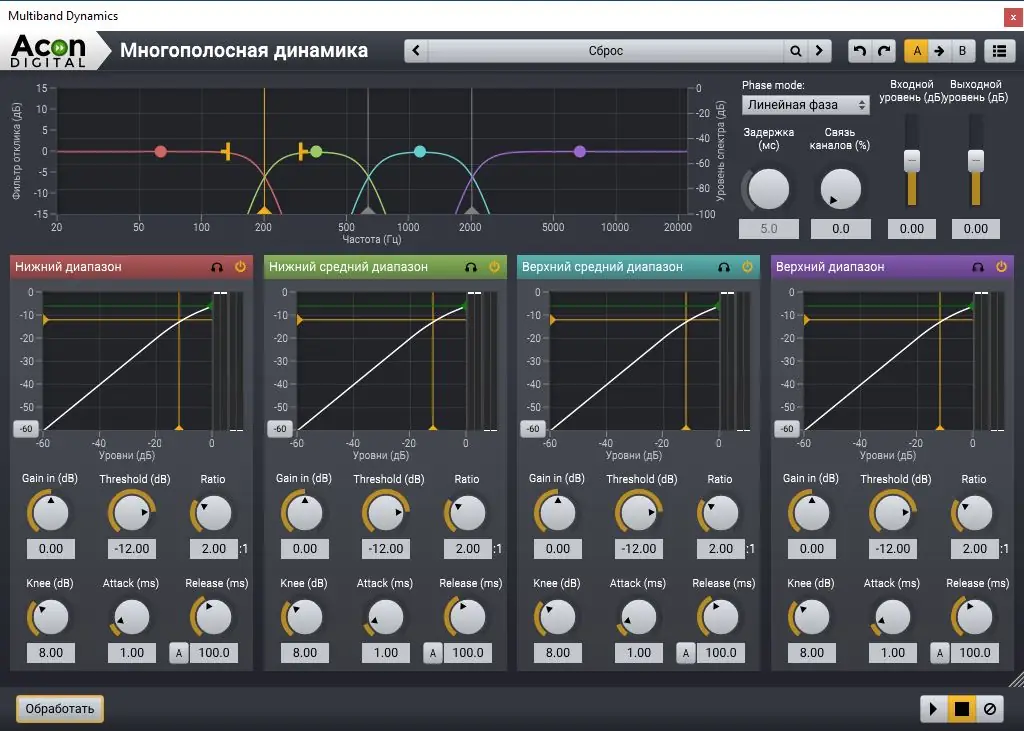Toggle power for Нижний средний диапазон
The width and height of the screenshot is (1024, 731).
click(x=494, y=267)
